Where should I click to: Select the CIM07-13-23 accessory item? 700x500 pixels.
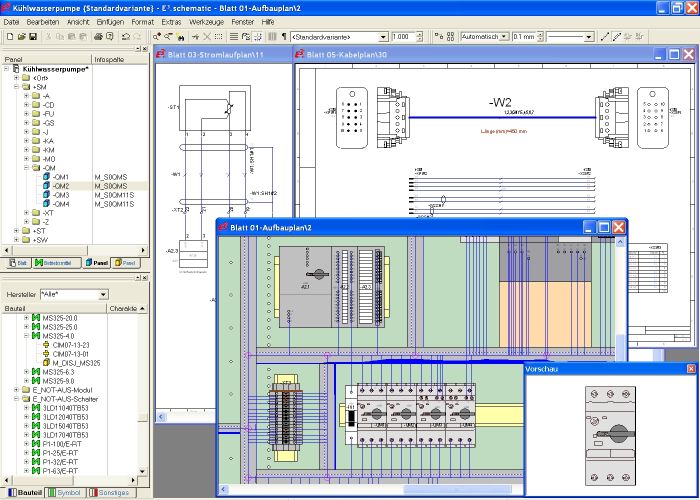(72, 345)
